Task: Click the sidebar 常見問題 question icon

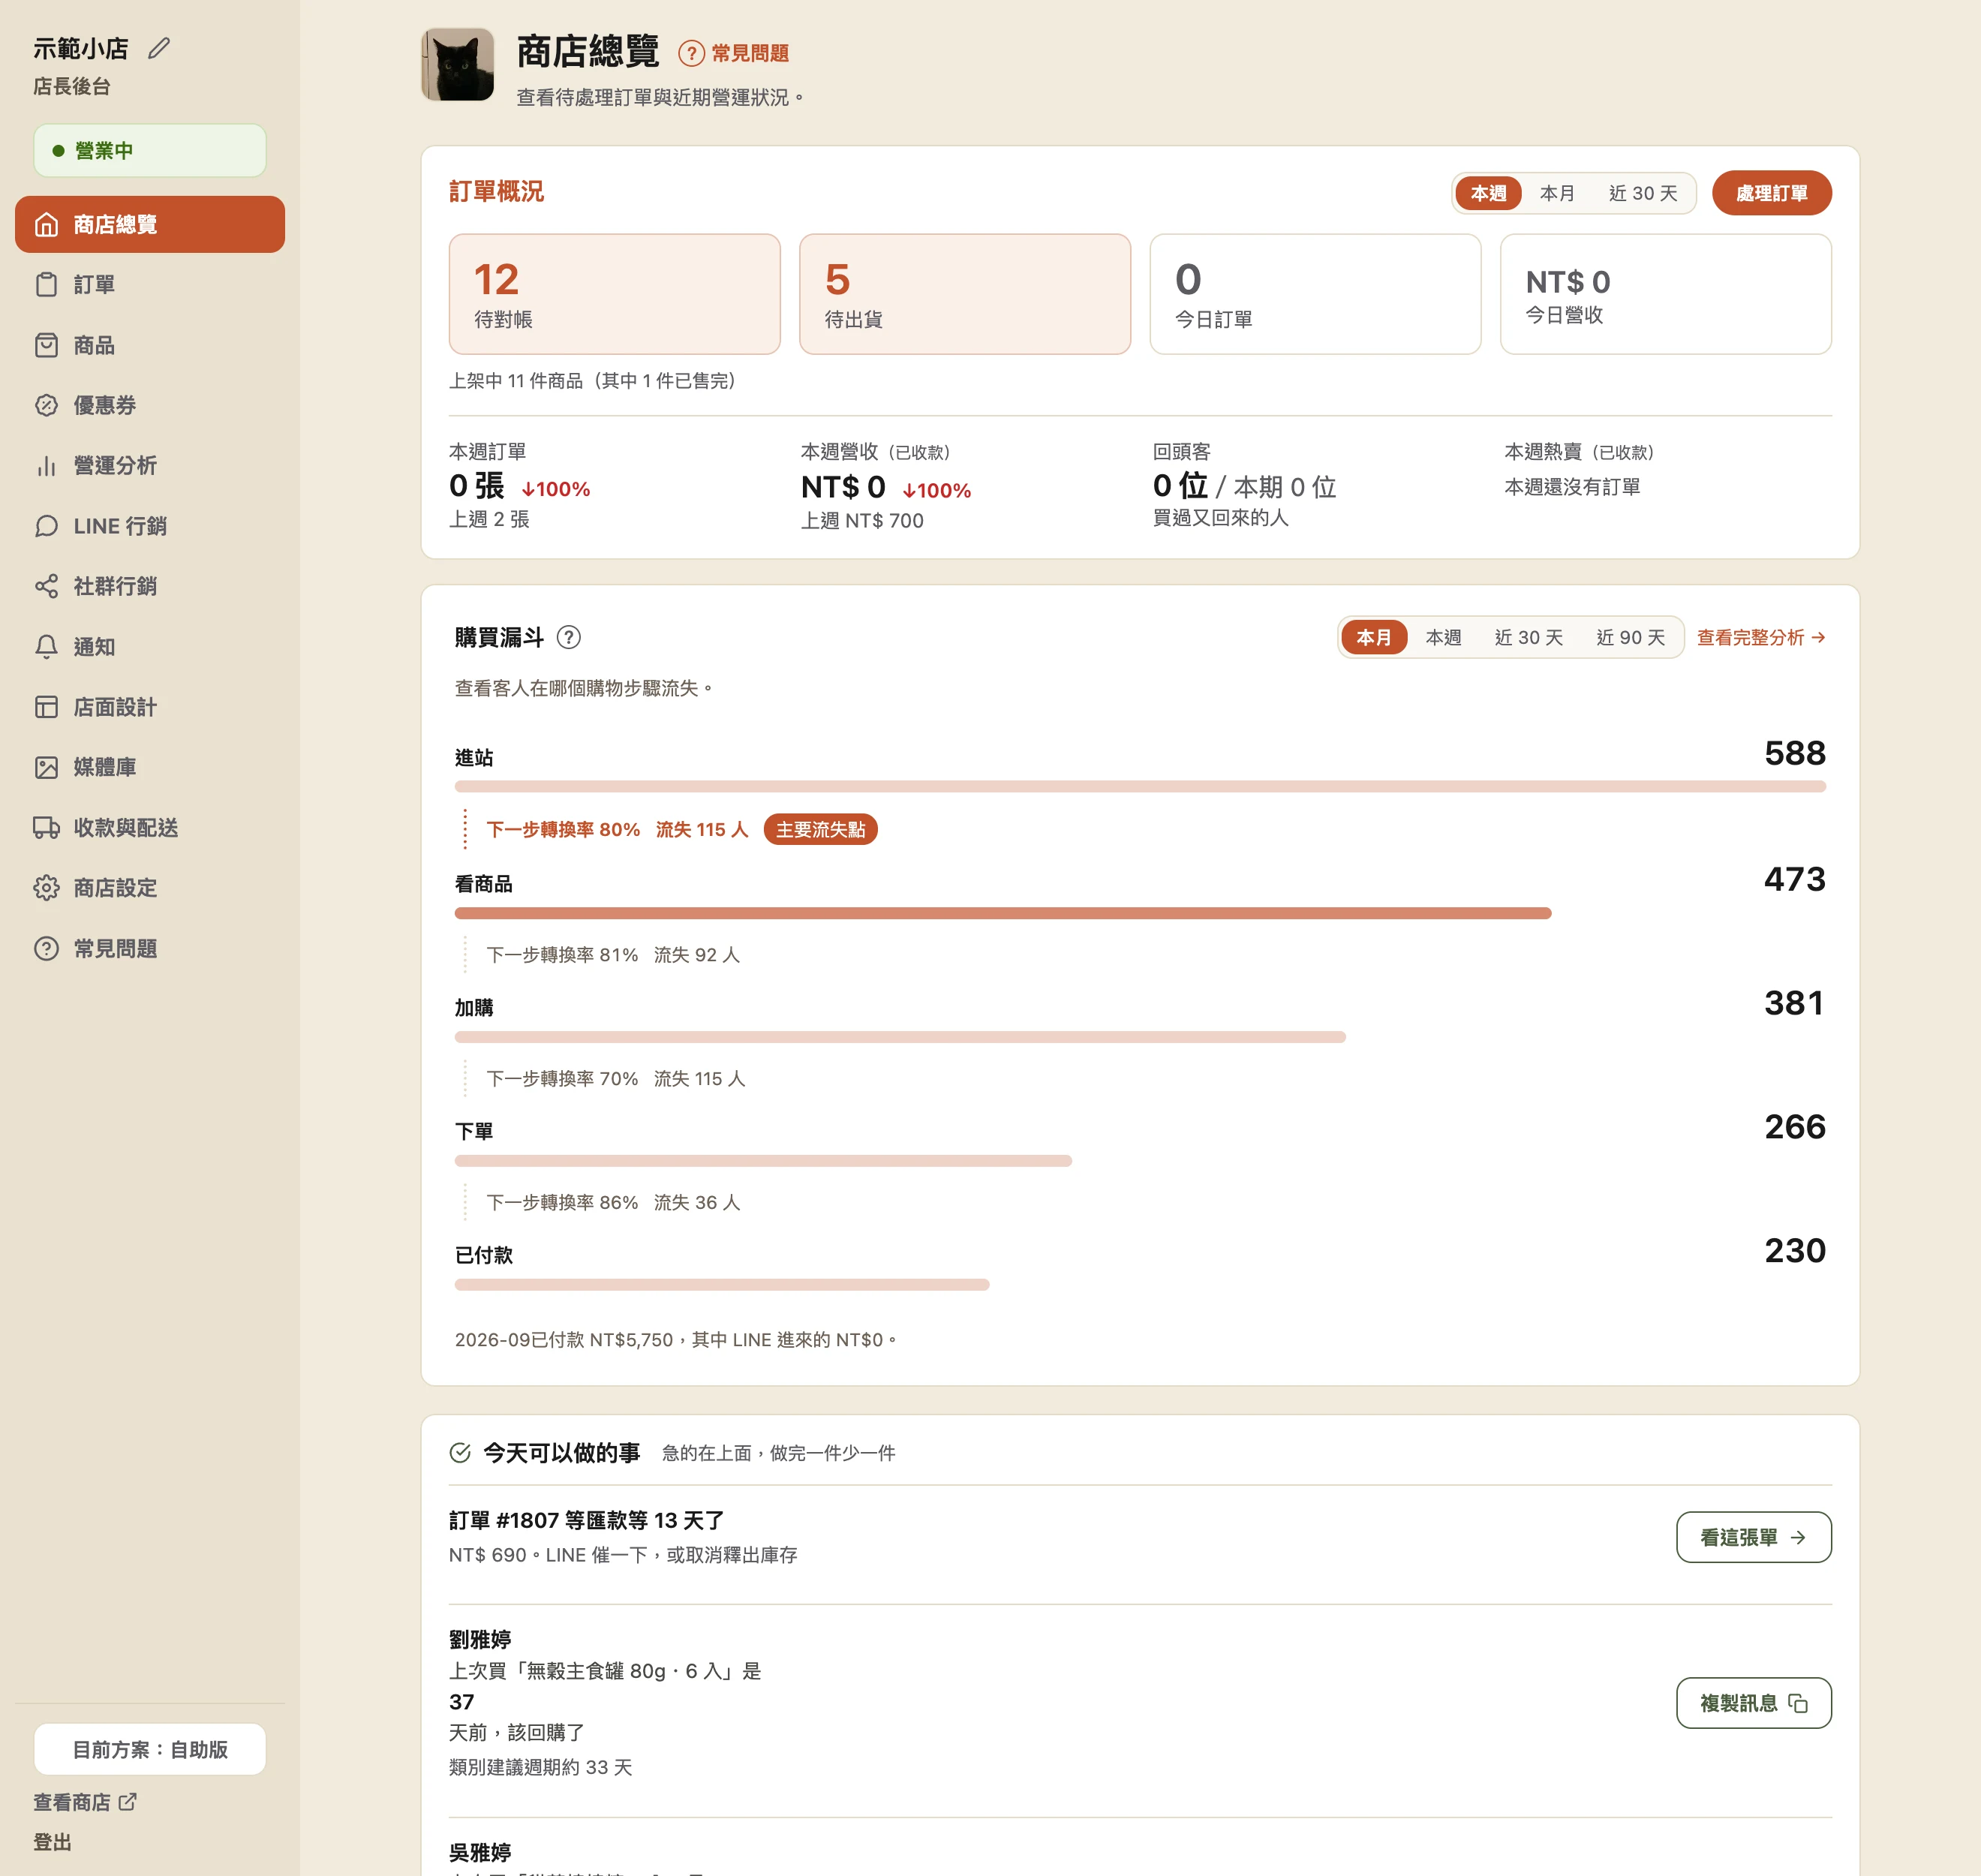Action: pos(46,948)
